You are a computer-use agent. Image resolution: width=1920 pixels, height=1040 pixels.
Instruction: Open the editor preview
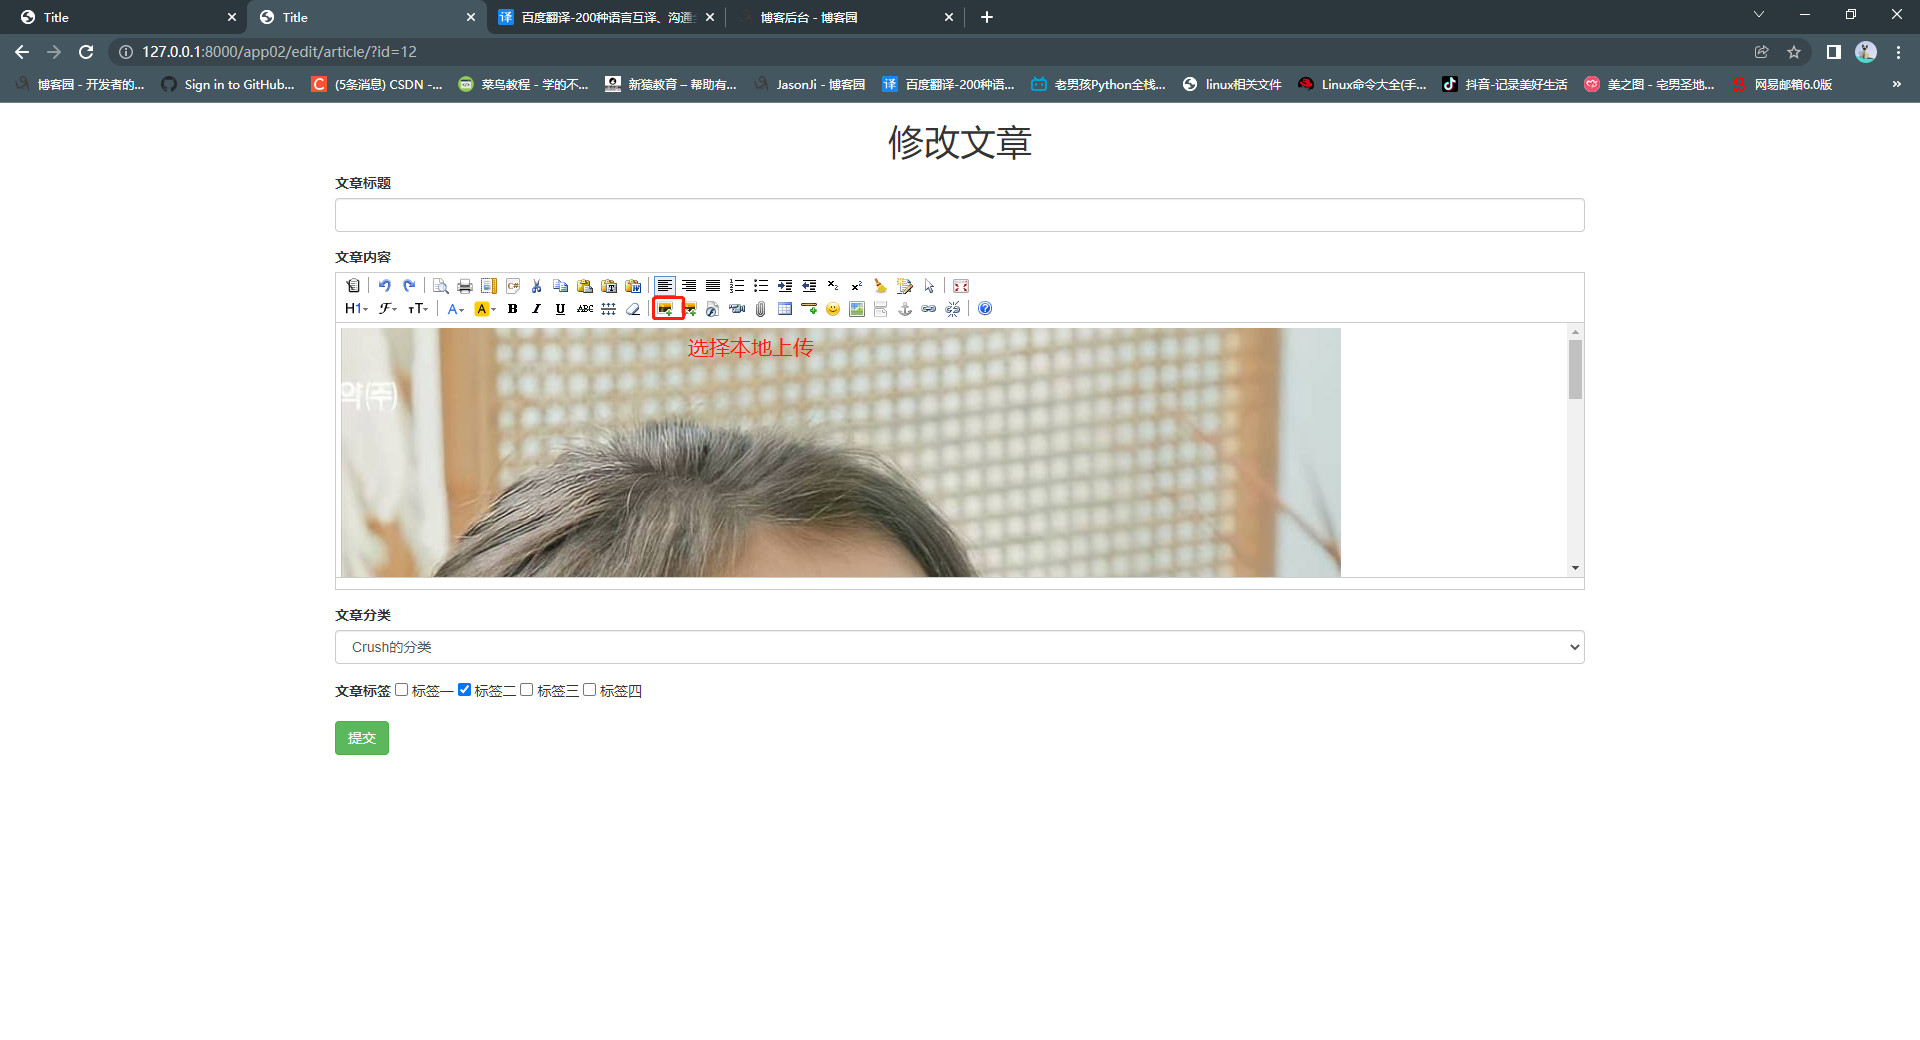point(440,286)
